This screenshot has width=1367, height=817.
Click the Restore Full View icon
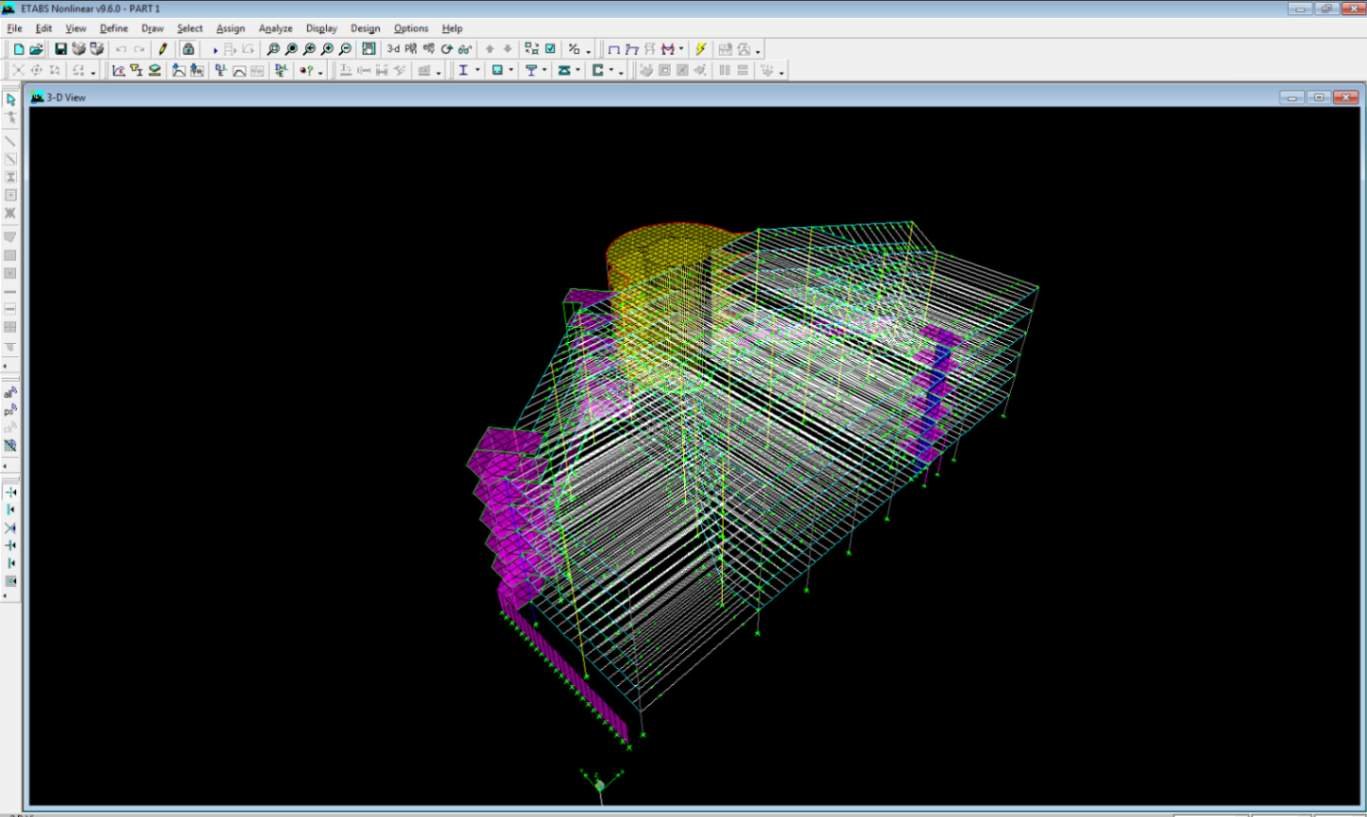[291, 49]
